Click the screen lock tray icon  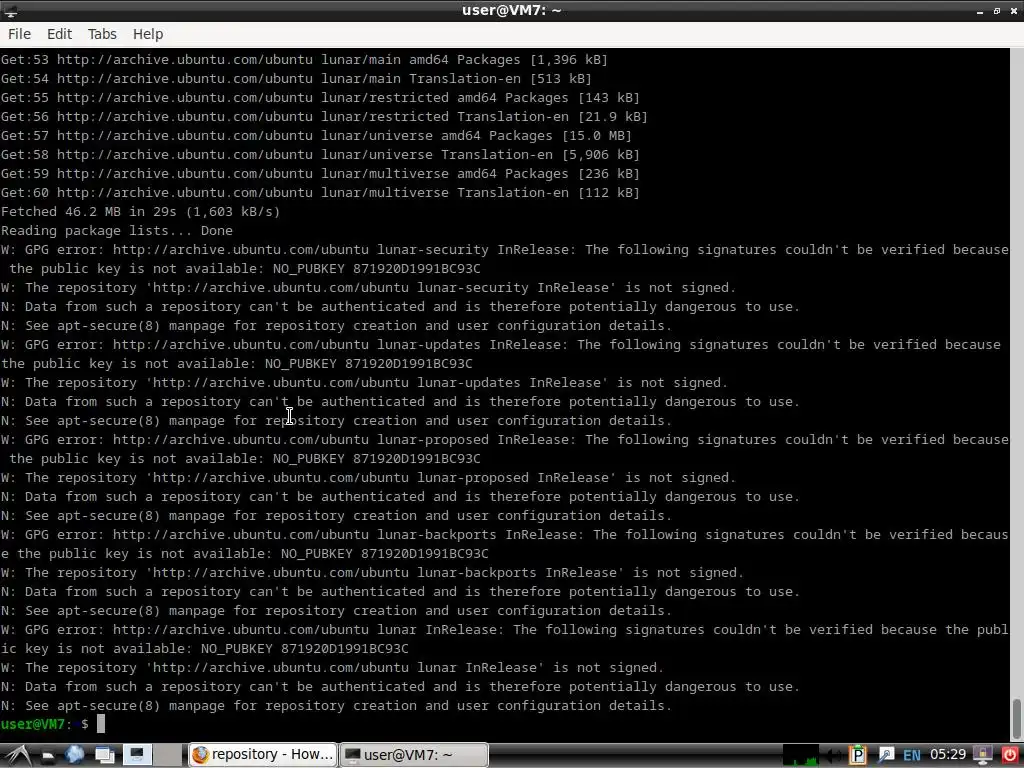coord(982,755)
